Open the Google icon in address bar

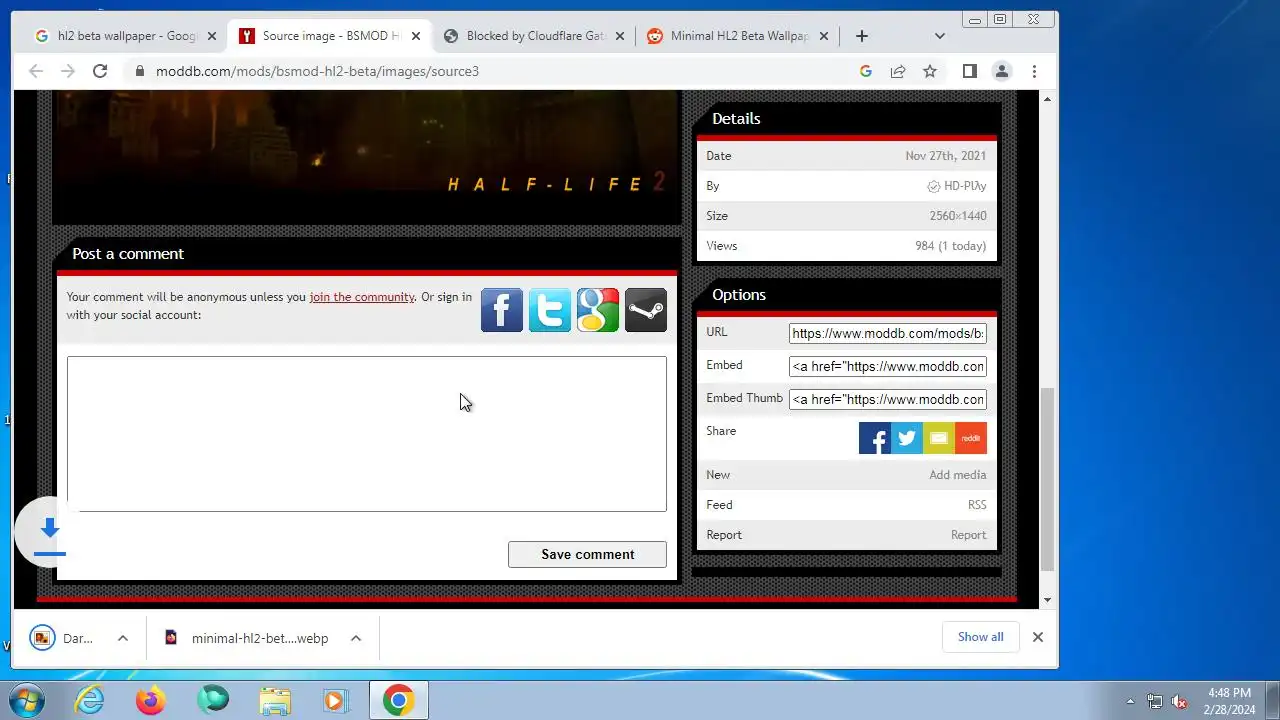[x=866, y=71]
